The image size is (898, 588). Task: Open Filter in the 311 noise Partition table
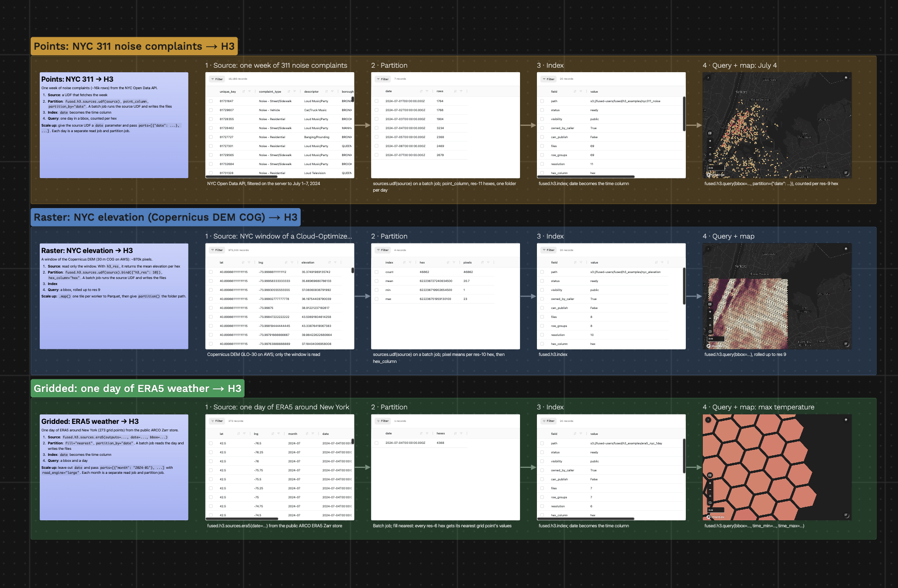click(383, 79)
